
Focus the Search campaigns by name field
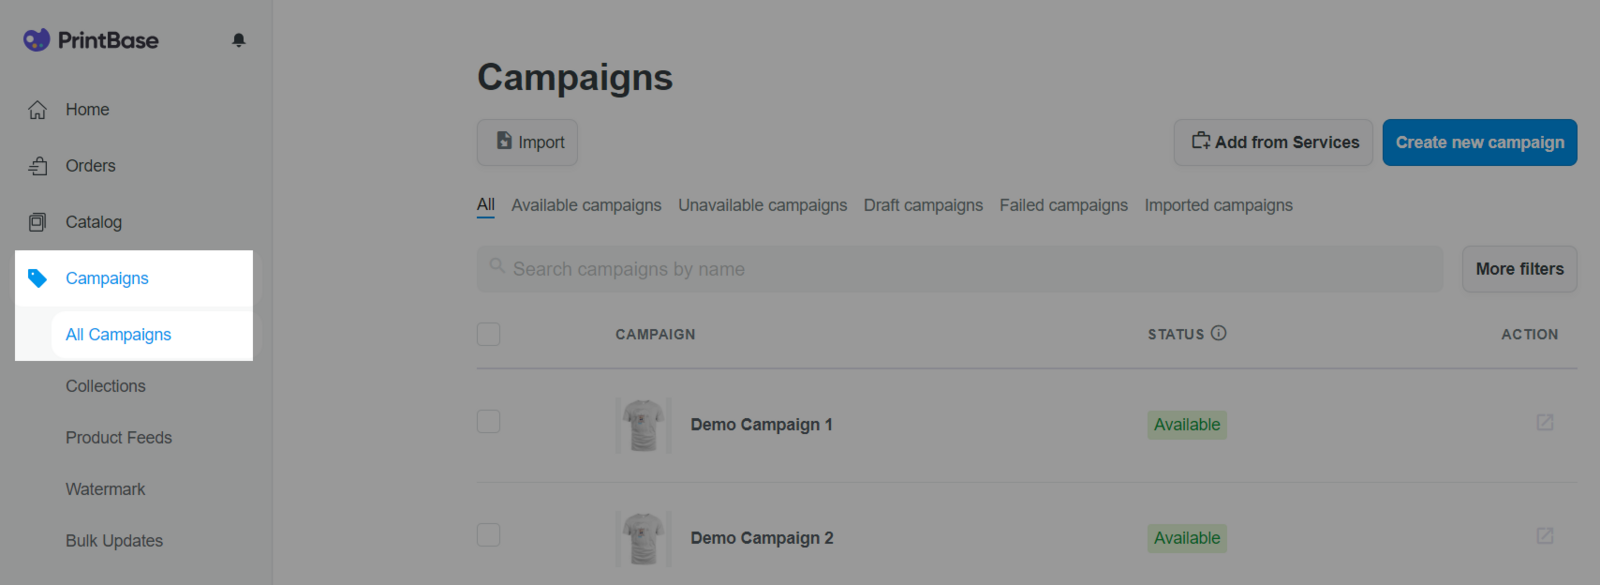tap(960, 269)
